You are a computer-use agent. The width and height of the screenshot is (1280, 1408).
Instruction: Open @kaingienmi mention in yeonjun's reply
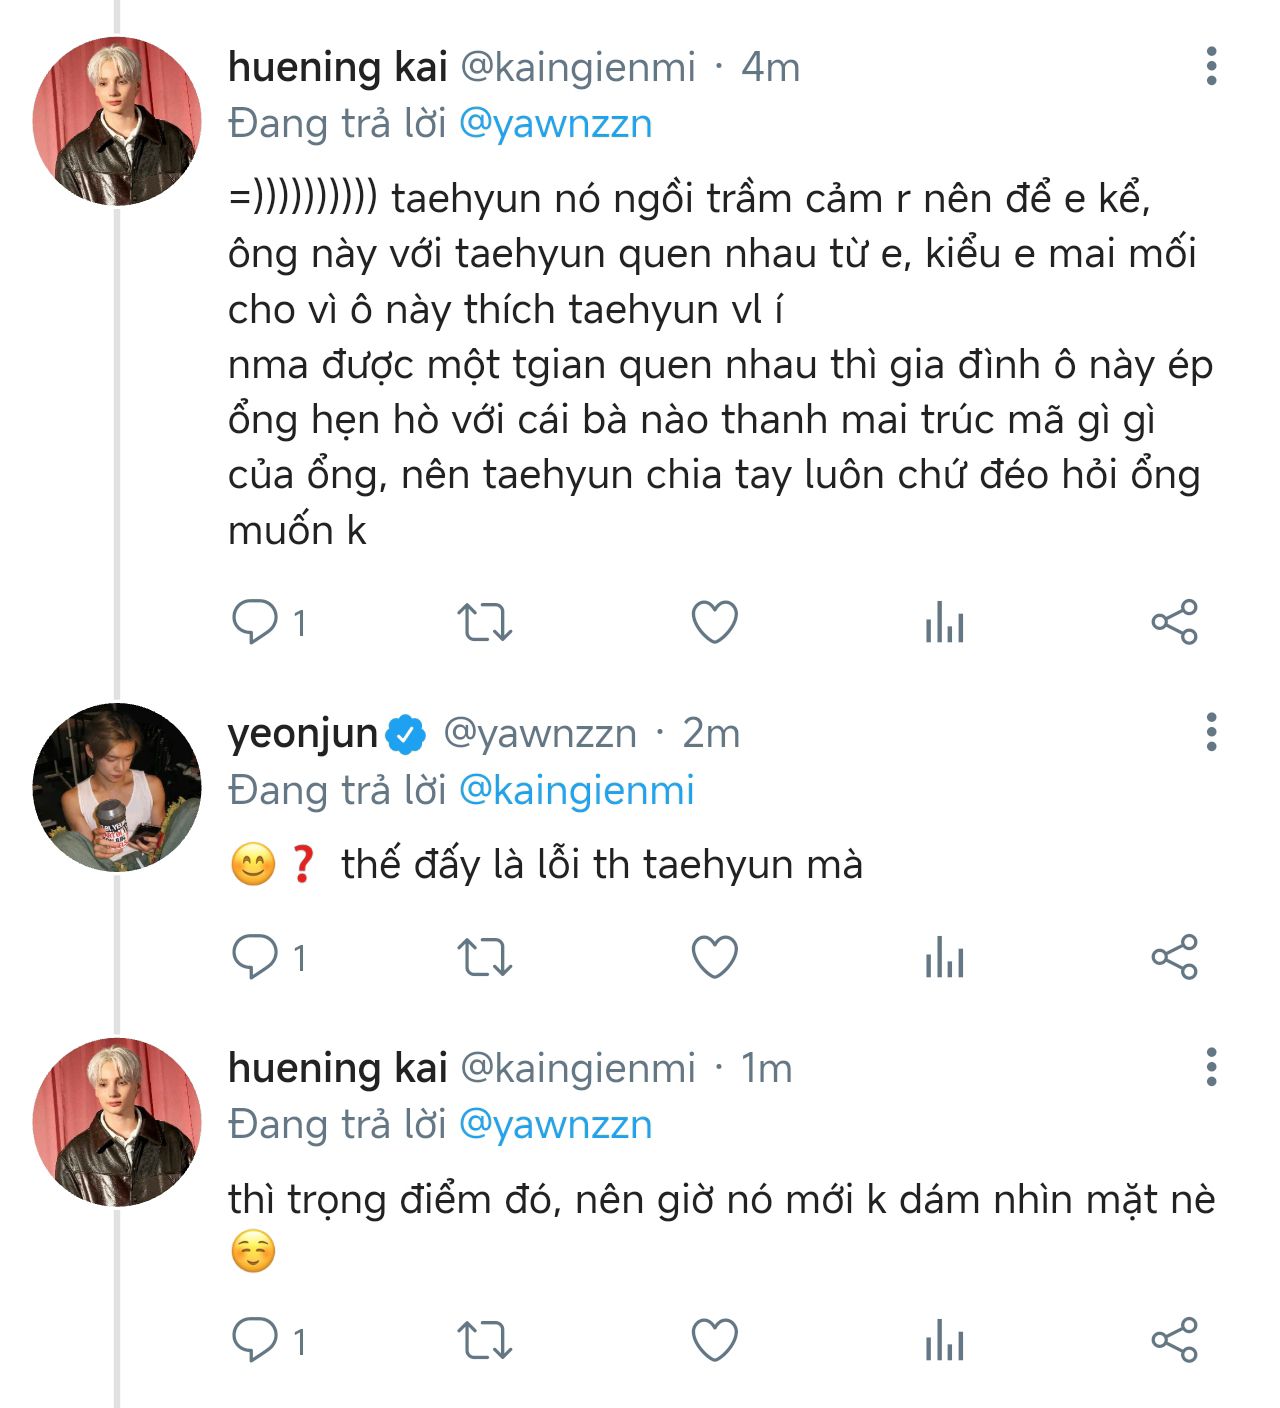(576, 790)
